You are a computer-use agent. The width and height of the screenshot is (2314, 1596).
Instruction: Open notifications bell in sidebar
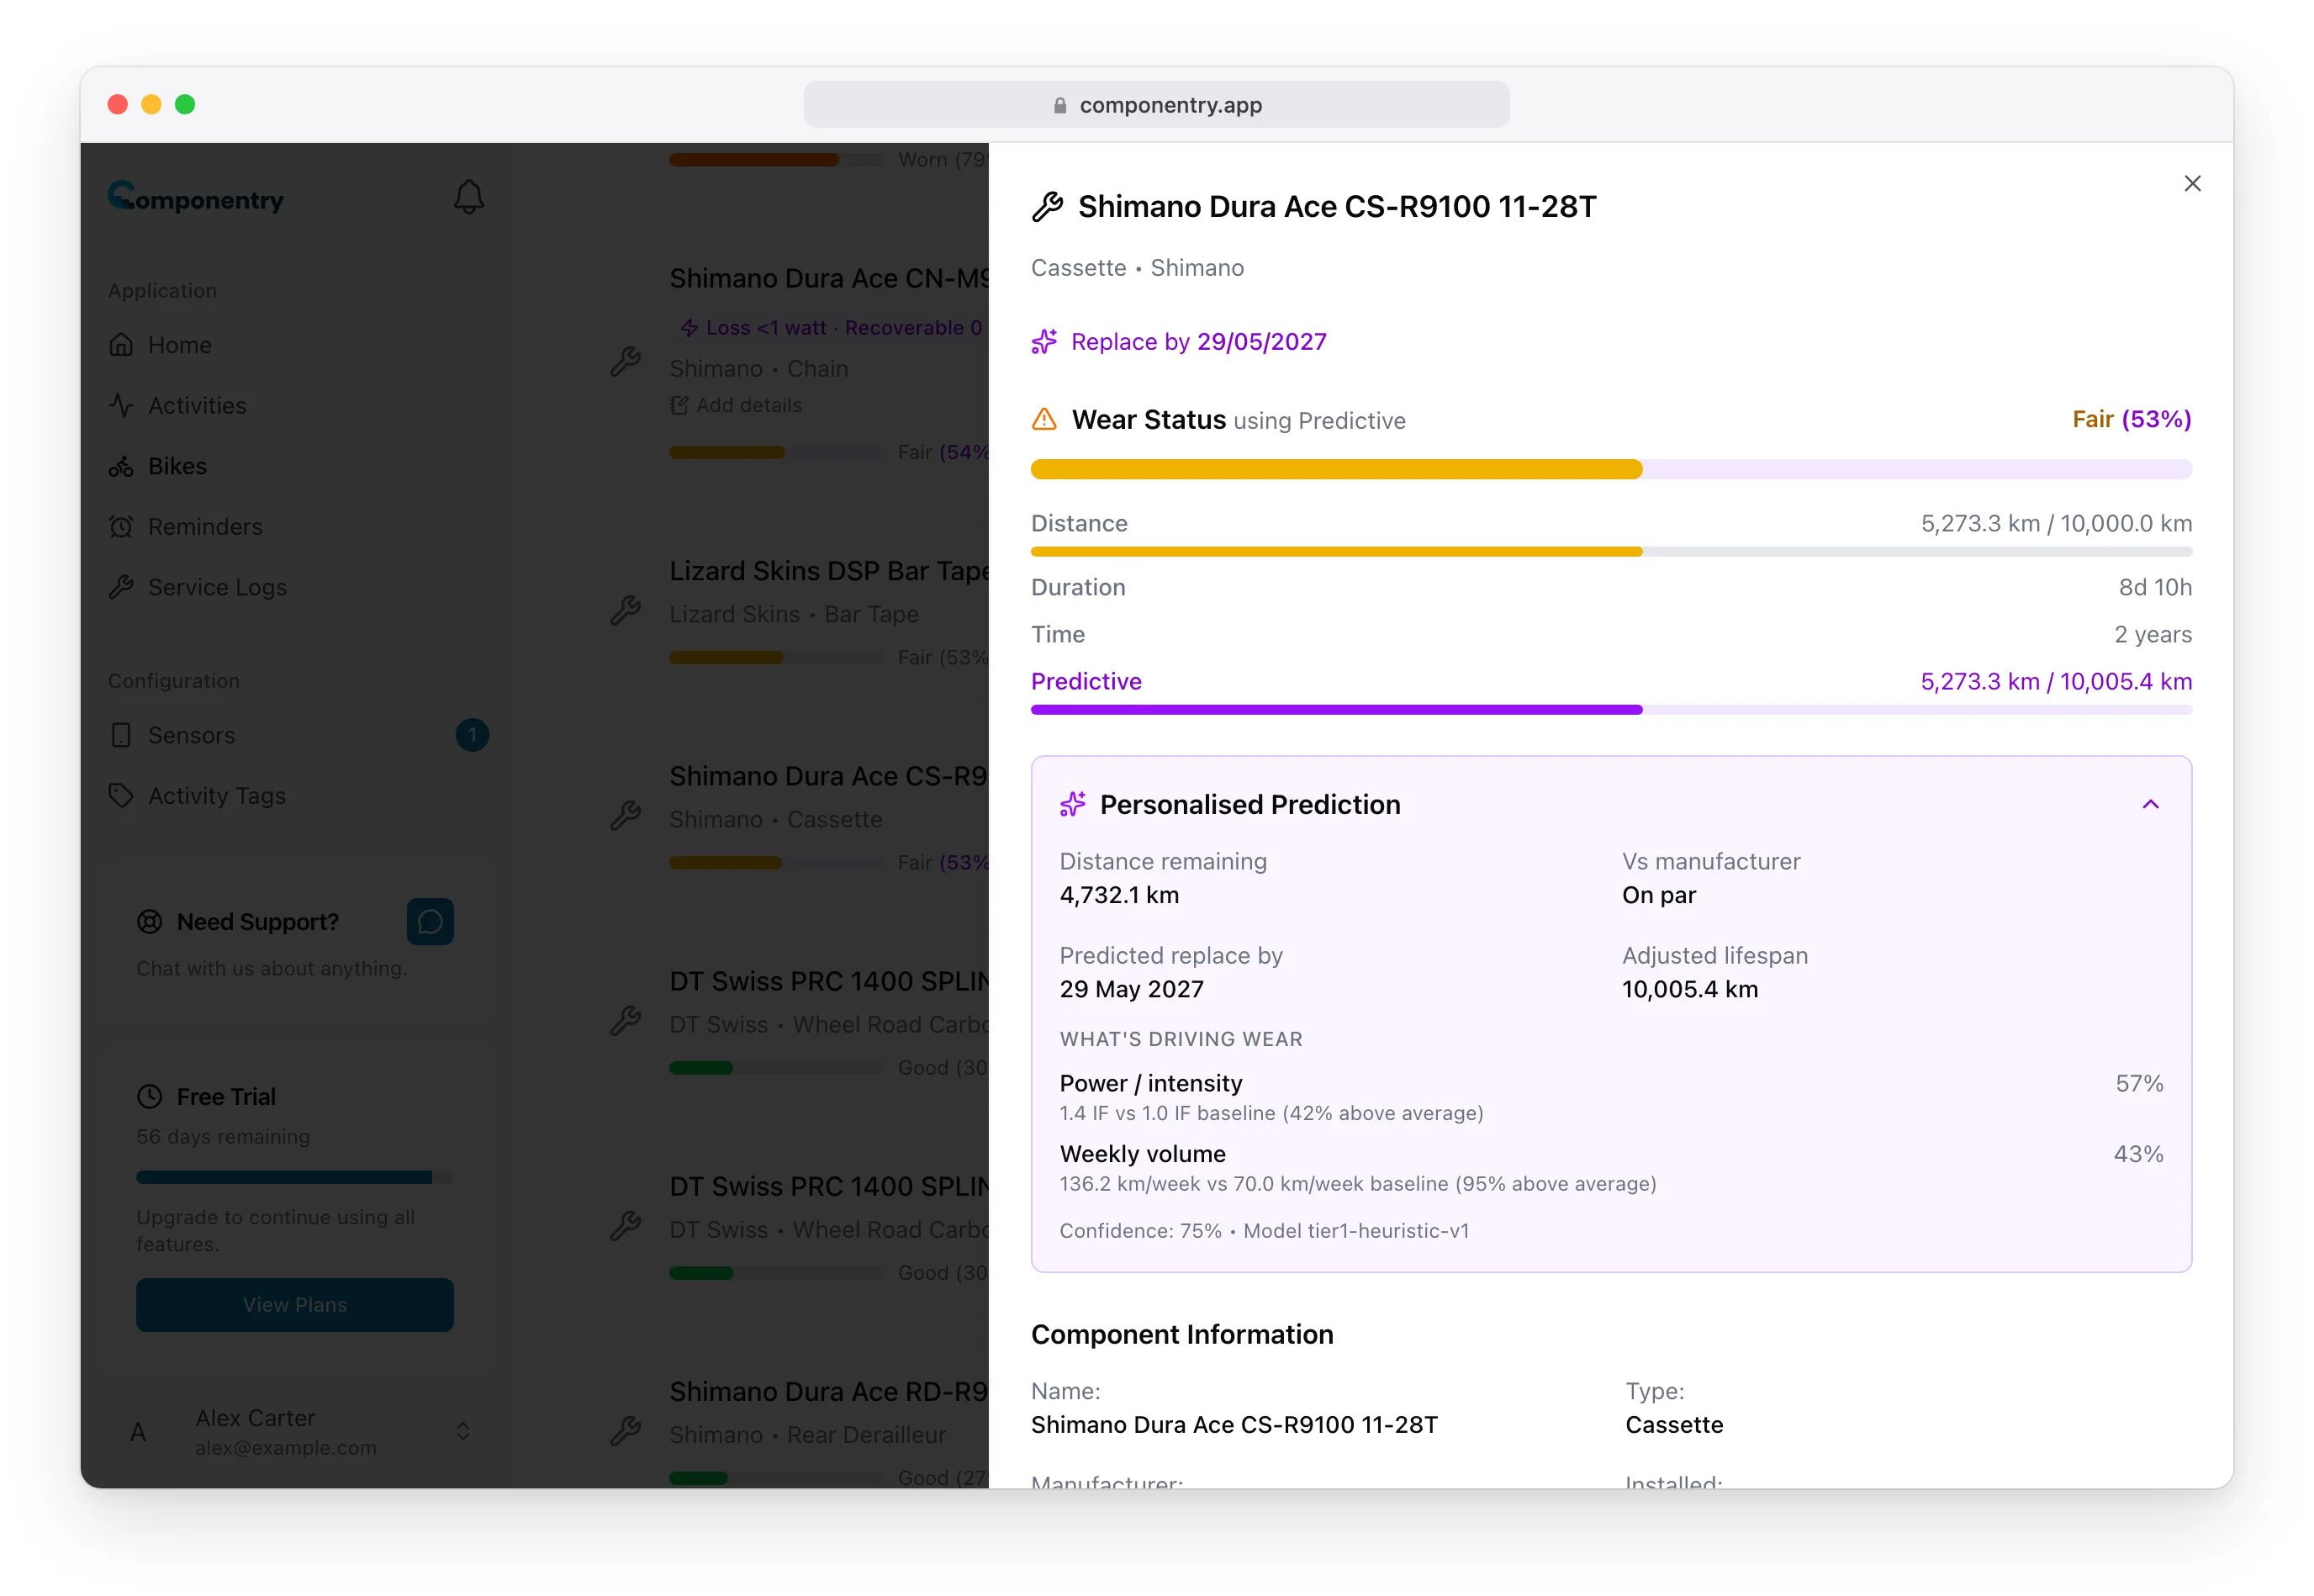pyautogui.click(x=469, y=197)
